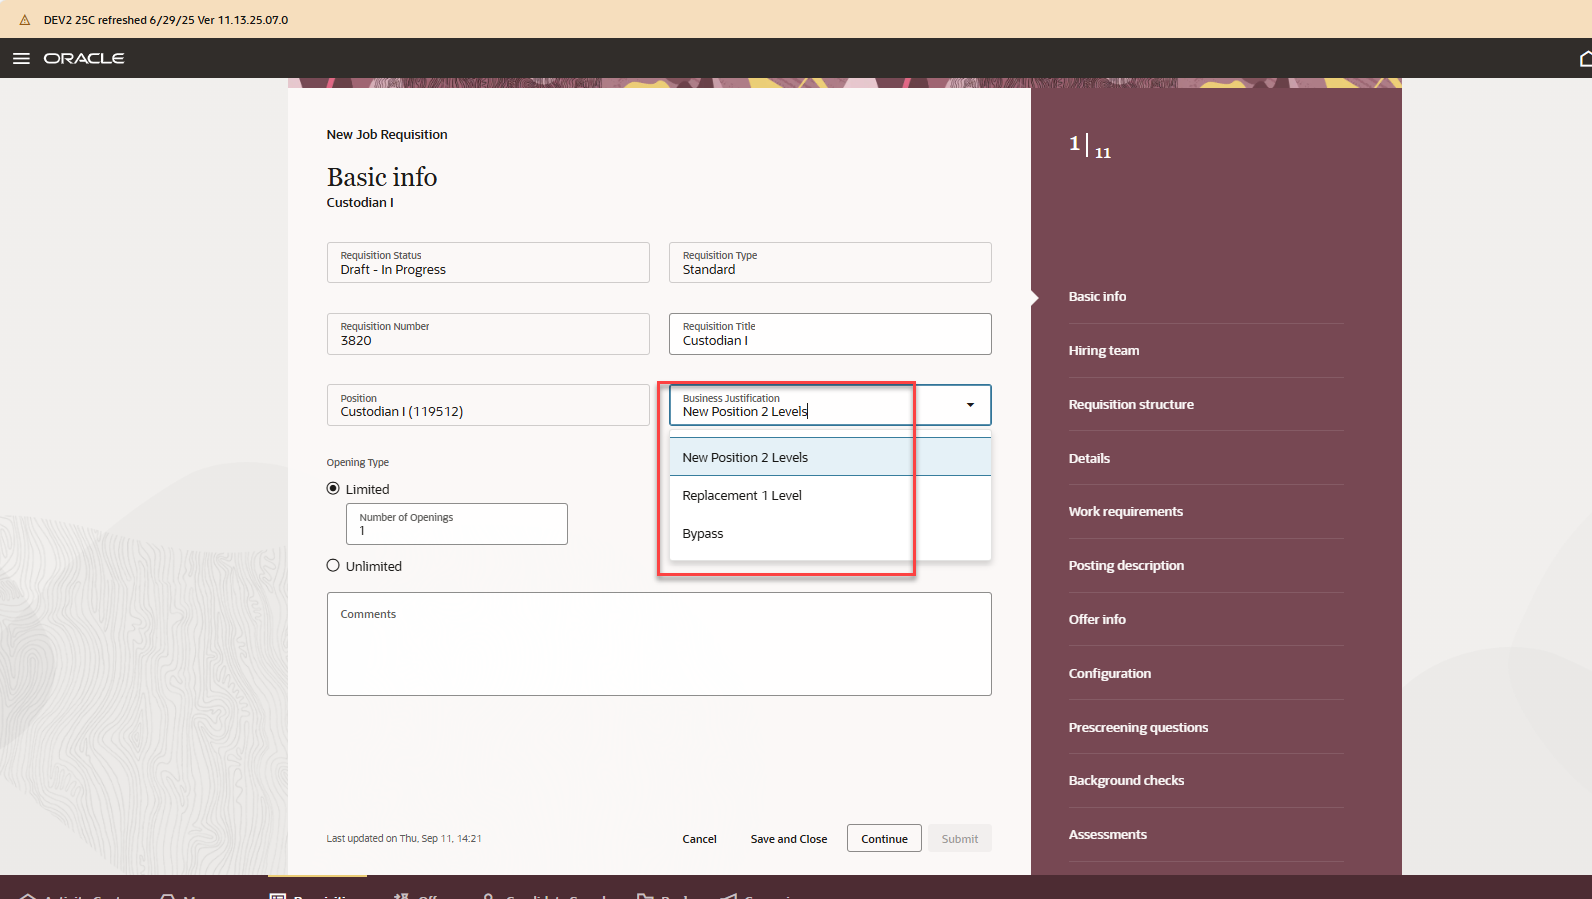Image resolution: width=1592 pixels, height=899 pixels.
Task: Open the Oracle navigator hamburger menu
Action: pos(21,58)
